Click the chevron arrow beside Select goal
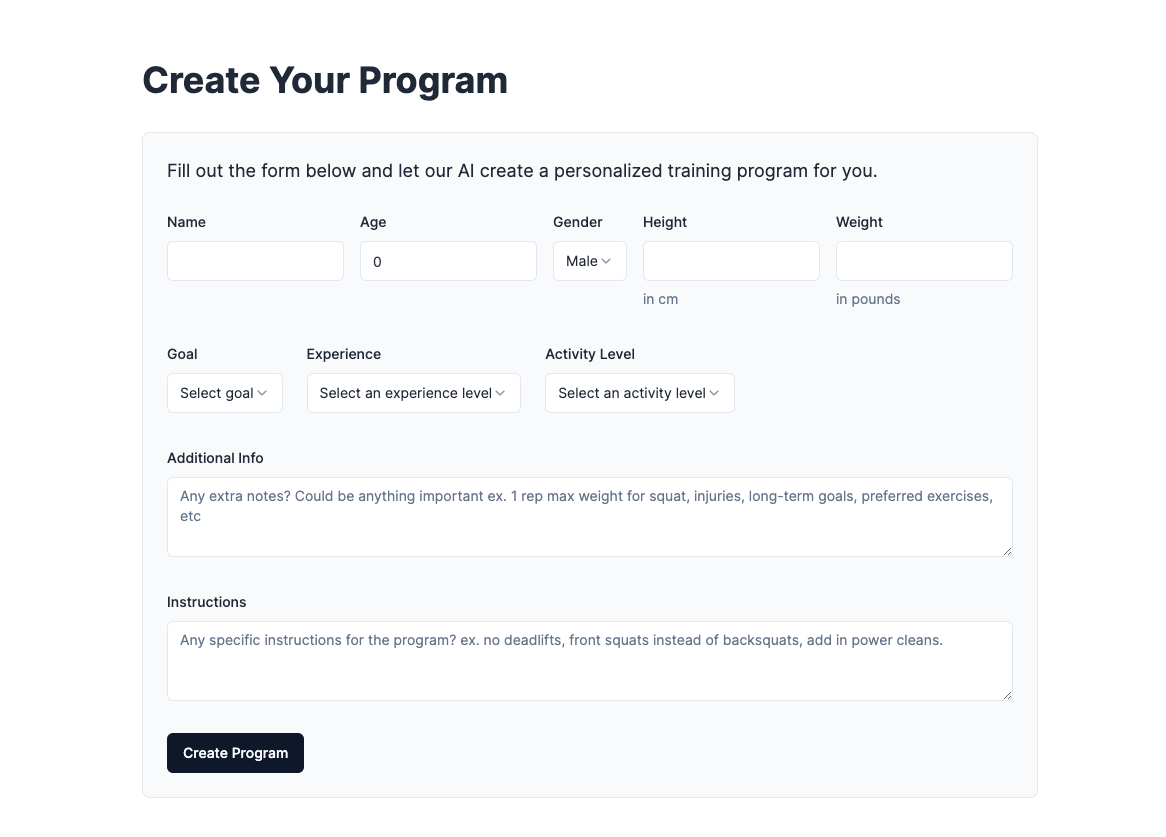 click(x=262, y=394)
